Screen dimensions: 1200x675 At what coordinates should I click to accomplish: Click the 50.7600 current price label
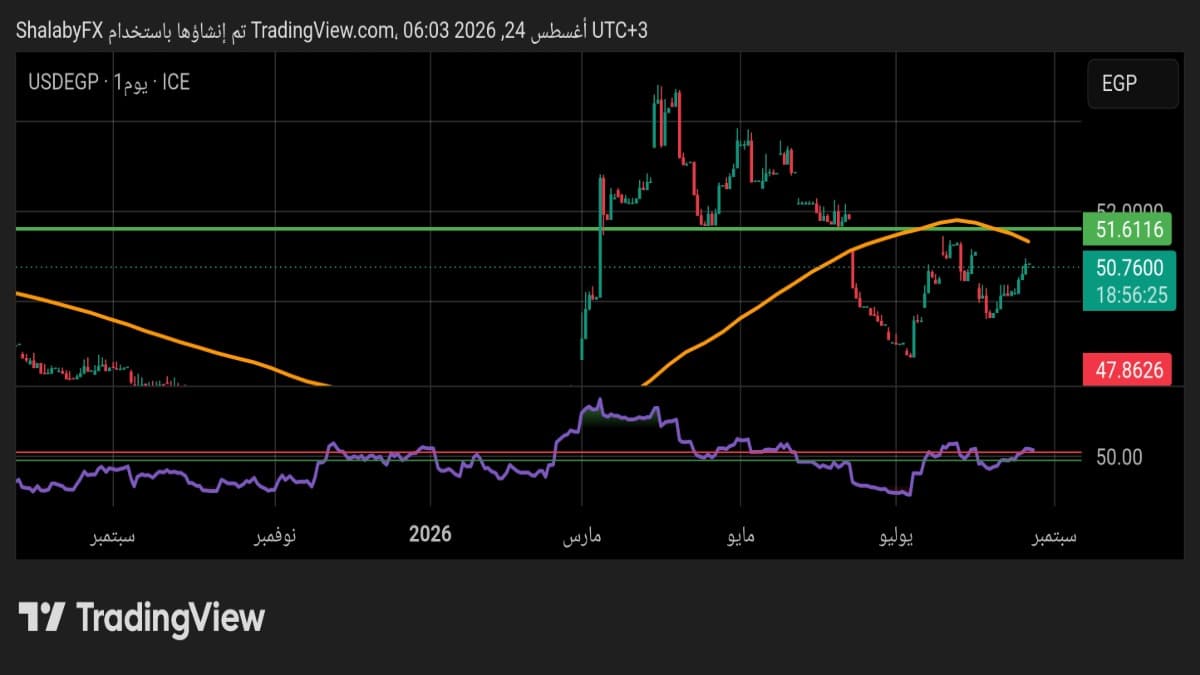pyautogui.click(x=1128, y=267)
